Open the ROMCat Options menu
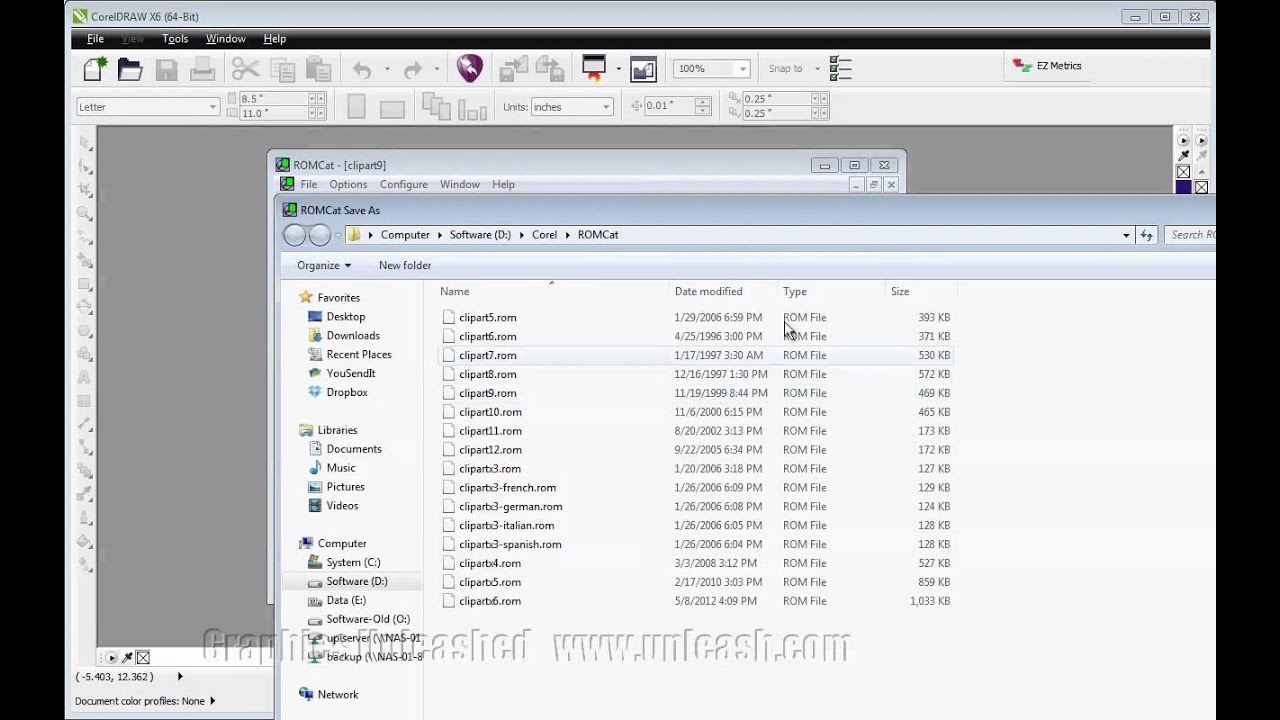 pyautogui.click(x=348, y=184)
